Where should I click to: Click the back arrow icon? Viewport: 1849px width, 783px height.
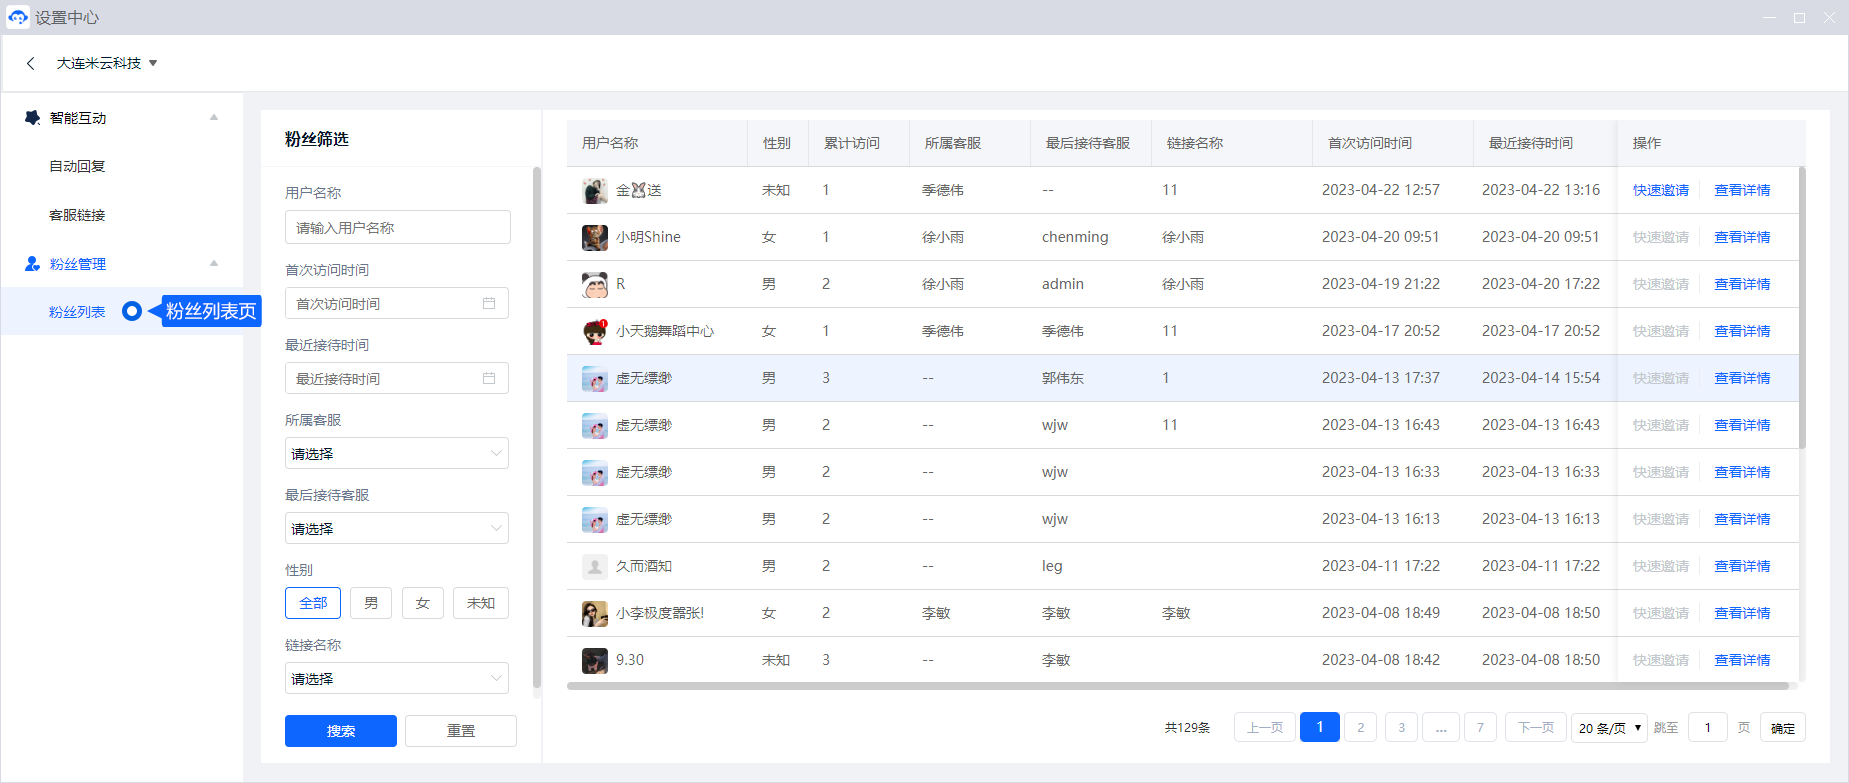click(31, 63)
